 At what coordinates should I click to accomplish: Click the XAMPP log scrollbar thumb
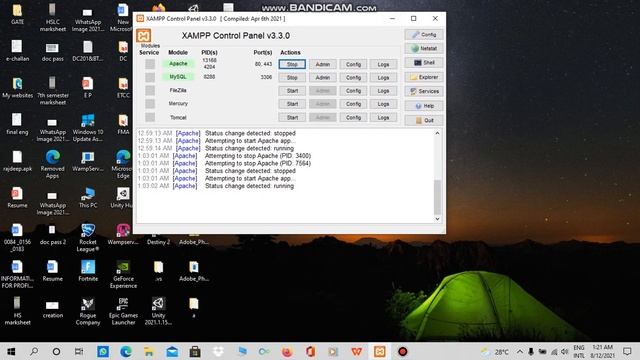[437, 197]
